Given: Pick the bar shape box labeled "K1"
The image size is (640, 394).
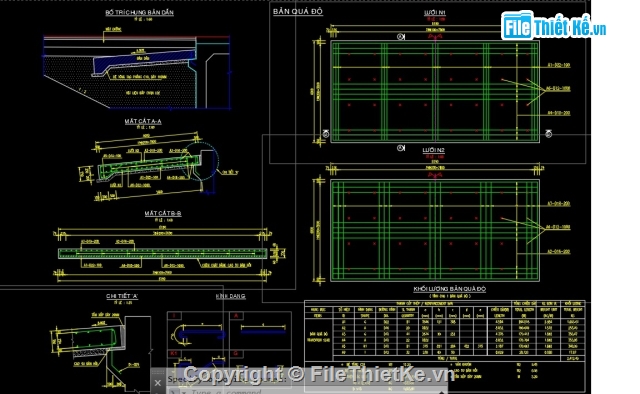Looking at the screenshot, I should (x=195, y=359).
